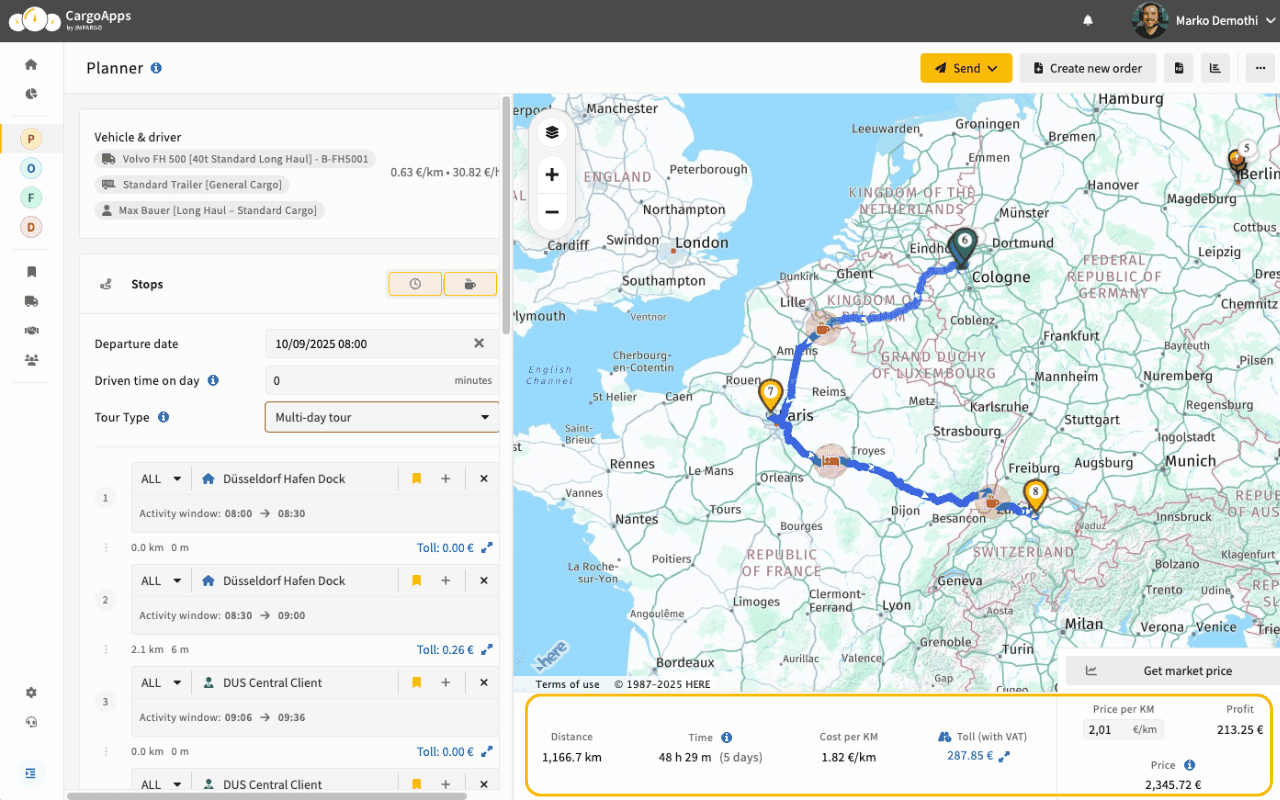
Task: Expand the ALL filter on the first stop
Action: (x=160, y=478)
